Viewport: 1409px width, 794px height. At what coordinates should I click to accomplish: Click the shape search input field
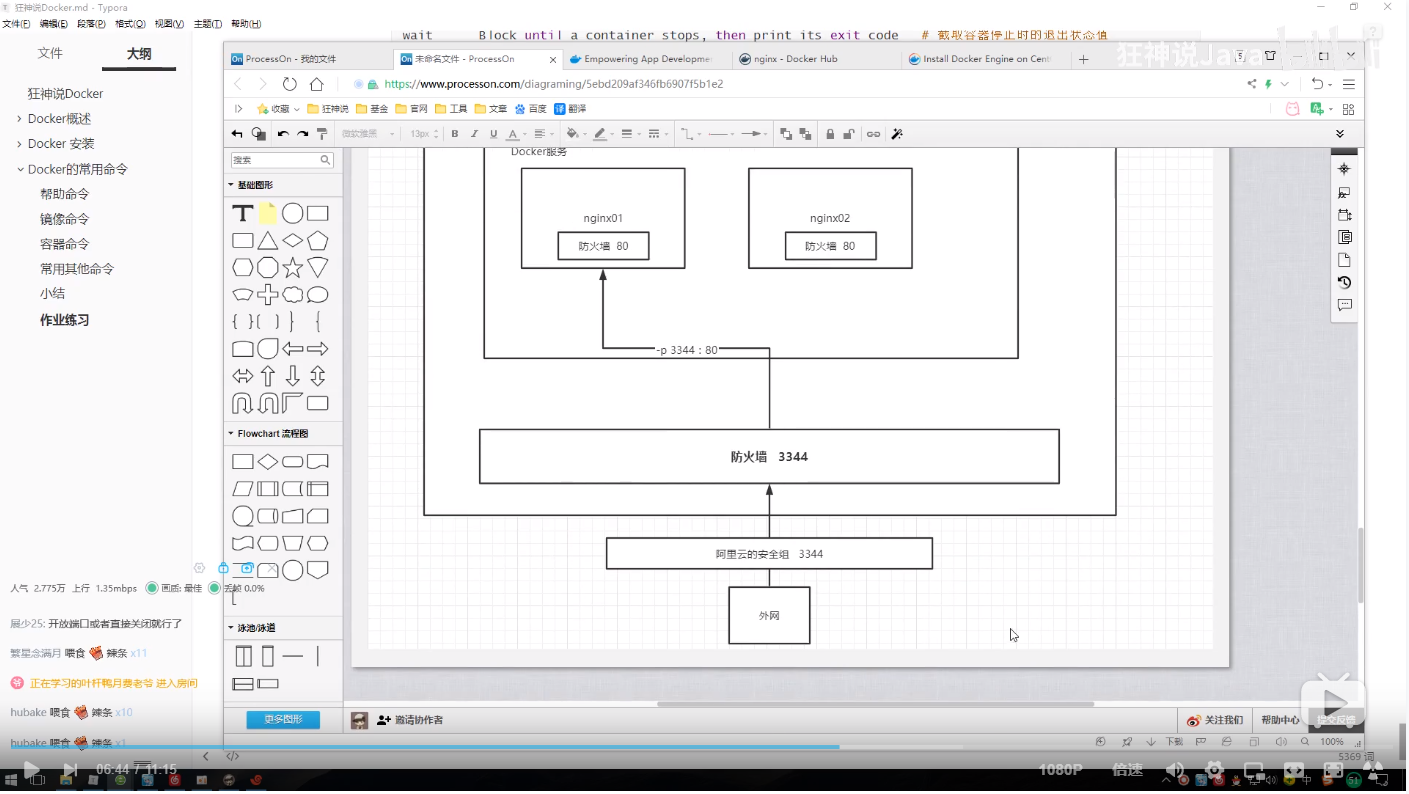[x=282, y=160]
